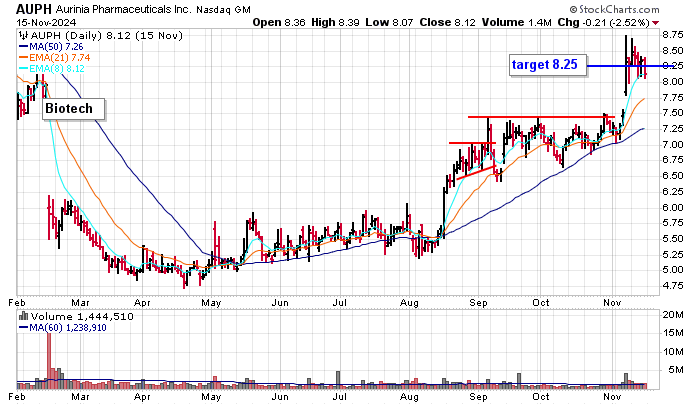Click the Oct label under the volume panel
Viewport: 700px width, 405px height.
pyautogui.click(x=541, y=397)
